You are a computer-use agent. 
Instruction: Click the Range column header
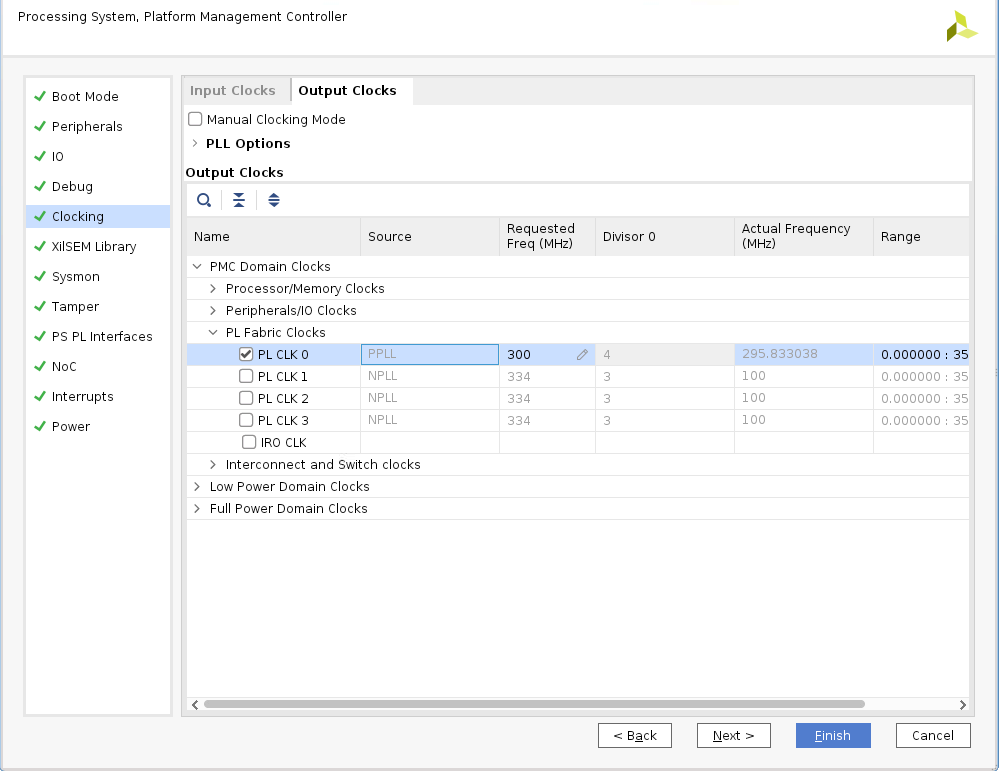pyautogui.click(x=921, y=236)
